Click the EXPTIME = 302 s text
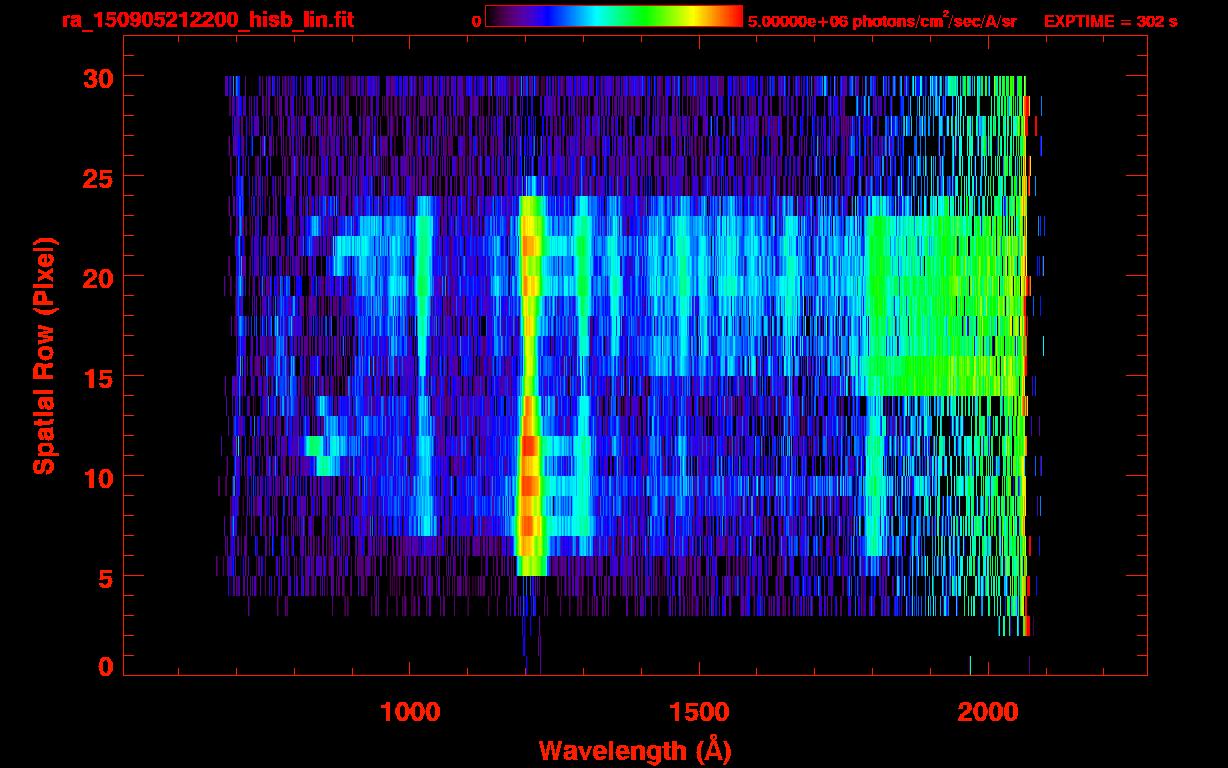Viewport: 1228px width, 768px height. [1110, 21]
